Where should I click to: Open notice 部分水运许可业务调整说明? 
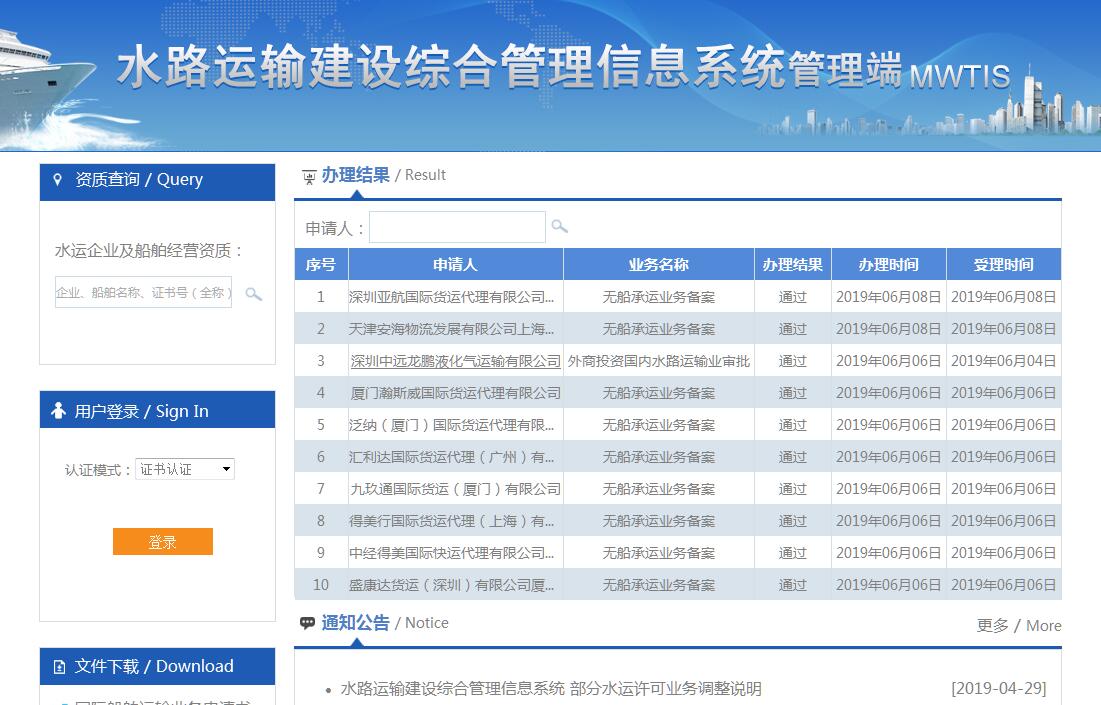550,689
